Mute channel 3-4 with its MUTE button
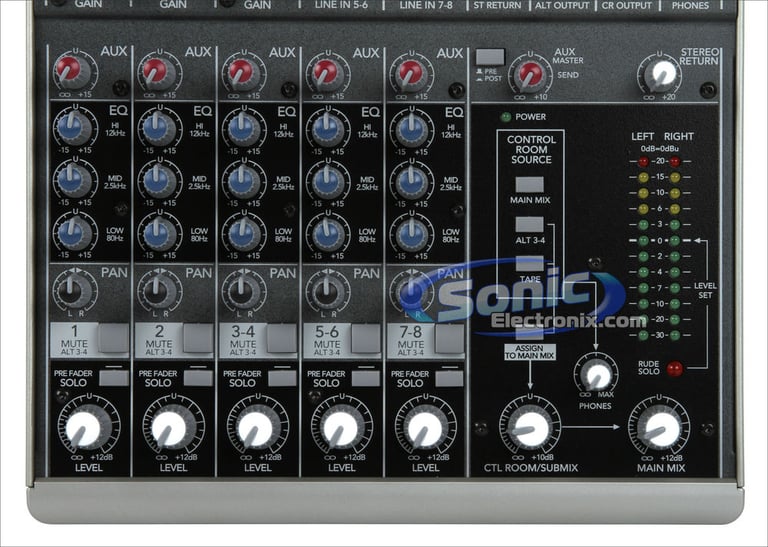768x547 pixels. pos(282,338)
